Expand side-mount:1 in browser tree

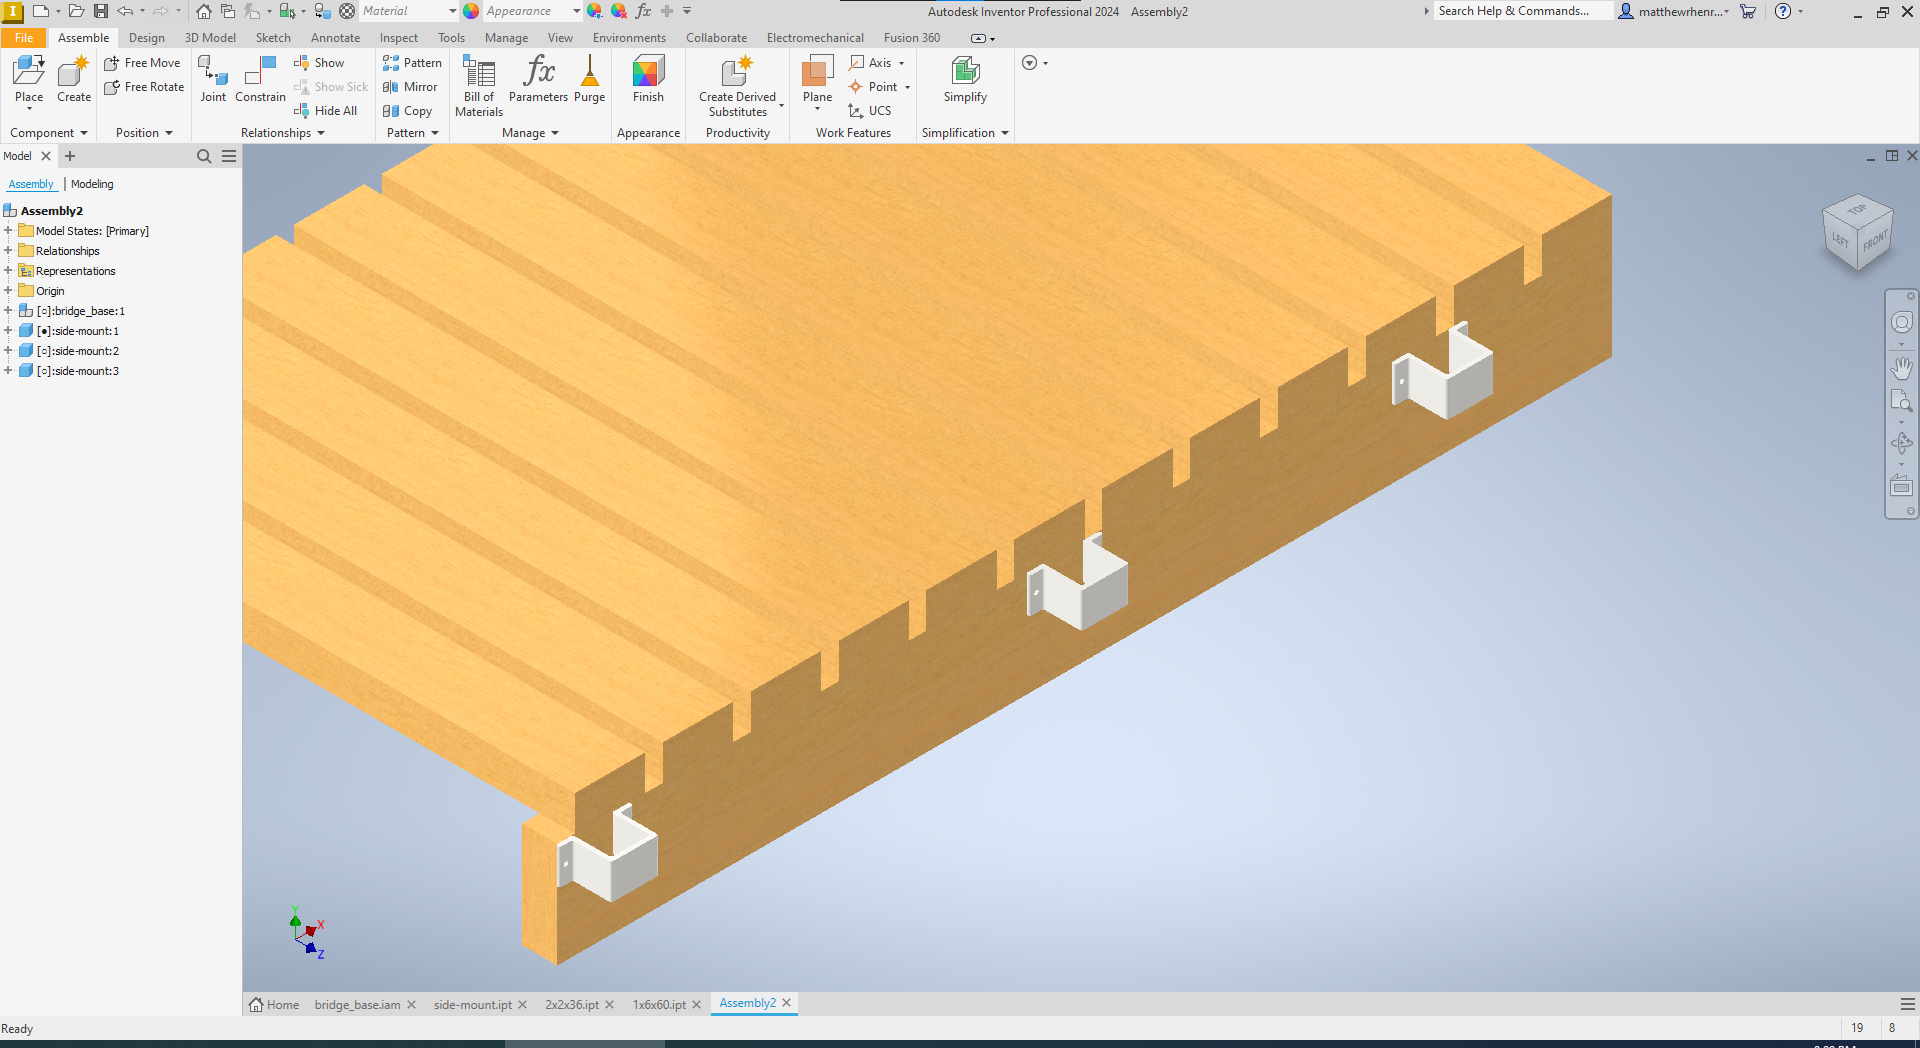[8, 331]
